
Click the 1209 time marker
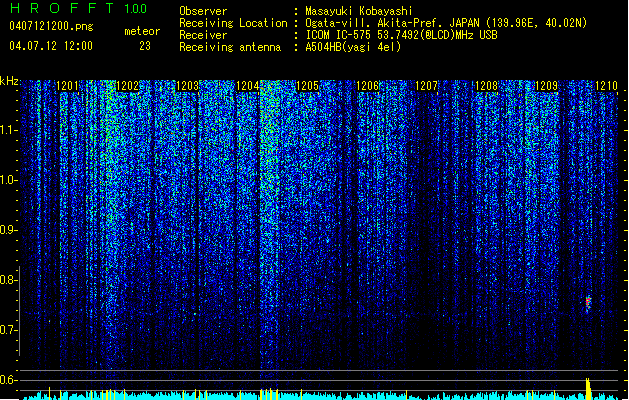(x=546, y=86)
